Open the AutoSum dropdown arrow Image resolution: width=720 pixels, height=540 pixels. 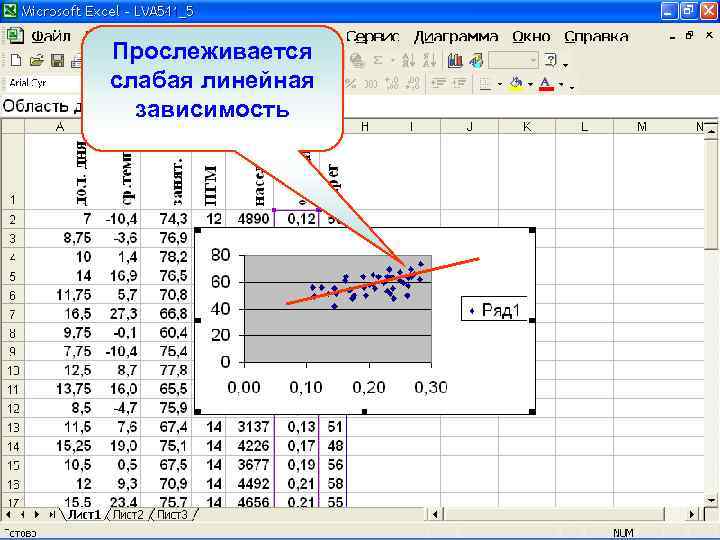click(x=393, y=60)
